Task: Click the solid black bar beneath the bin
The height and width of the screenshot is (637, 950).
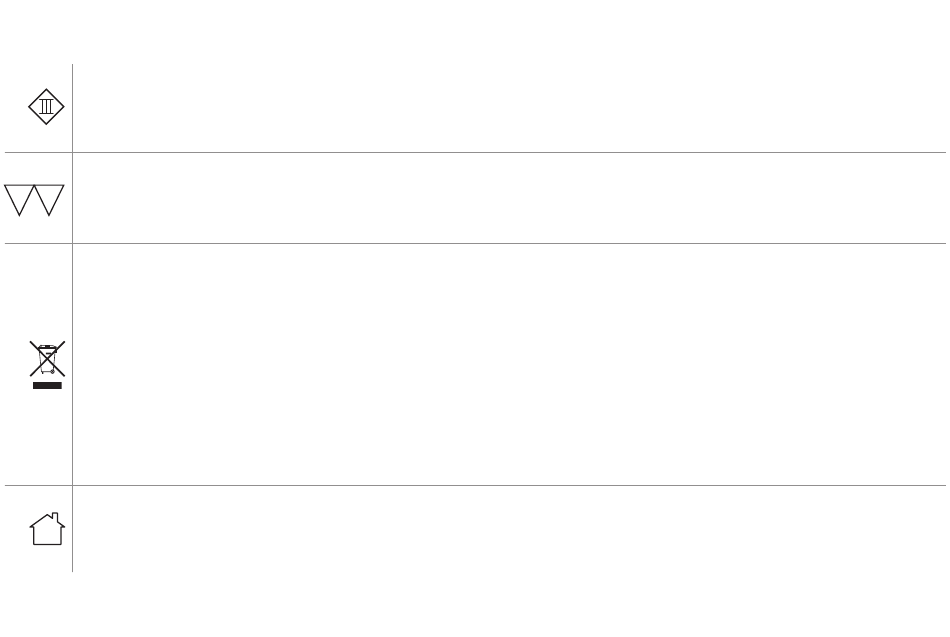Action: click(x=47, y=385)
